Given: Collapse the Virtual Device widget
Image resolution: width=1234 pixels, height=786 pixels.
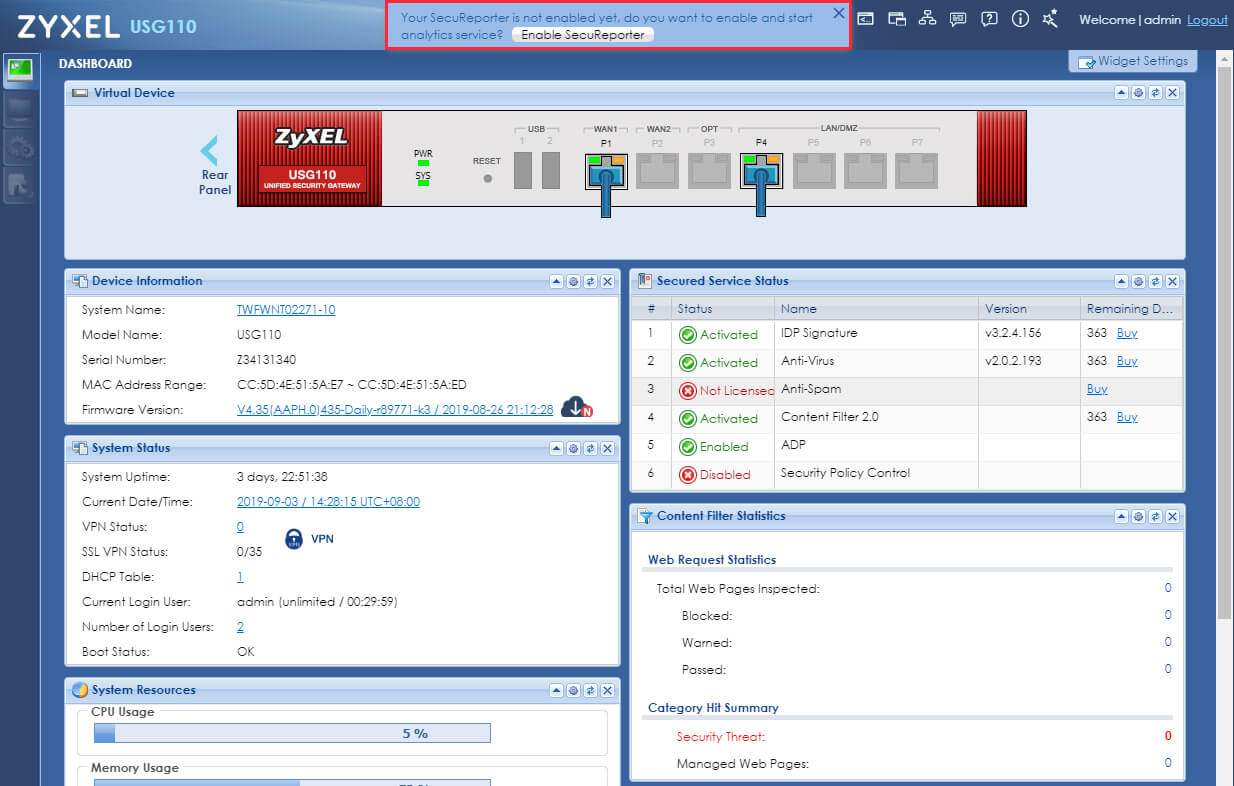Looking at the screenshot, I should pyautogui.click(x=1121, y=93).
